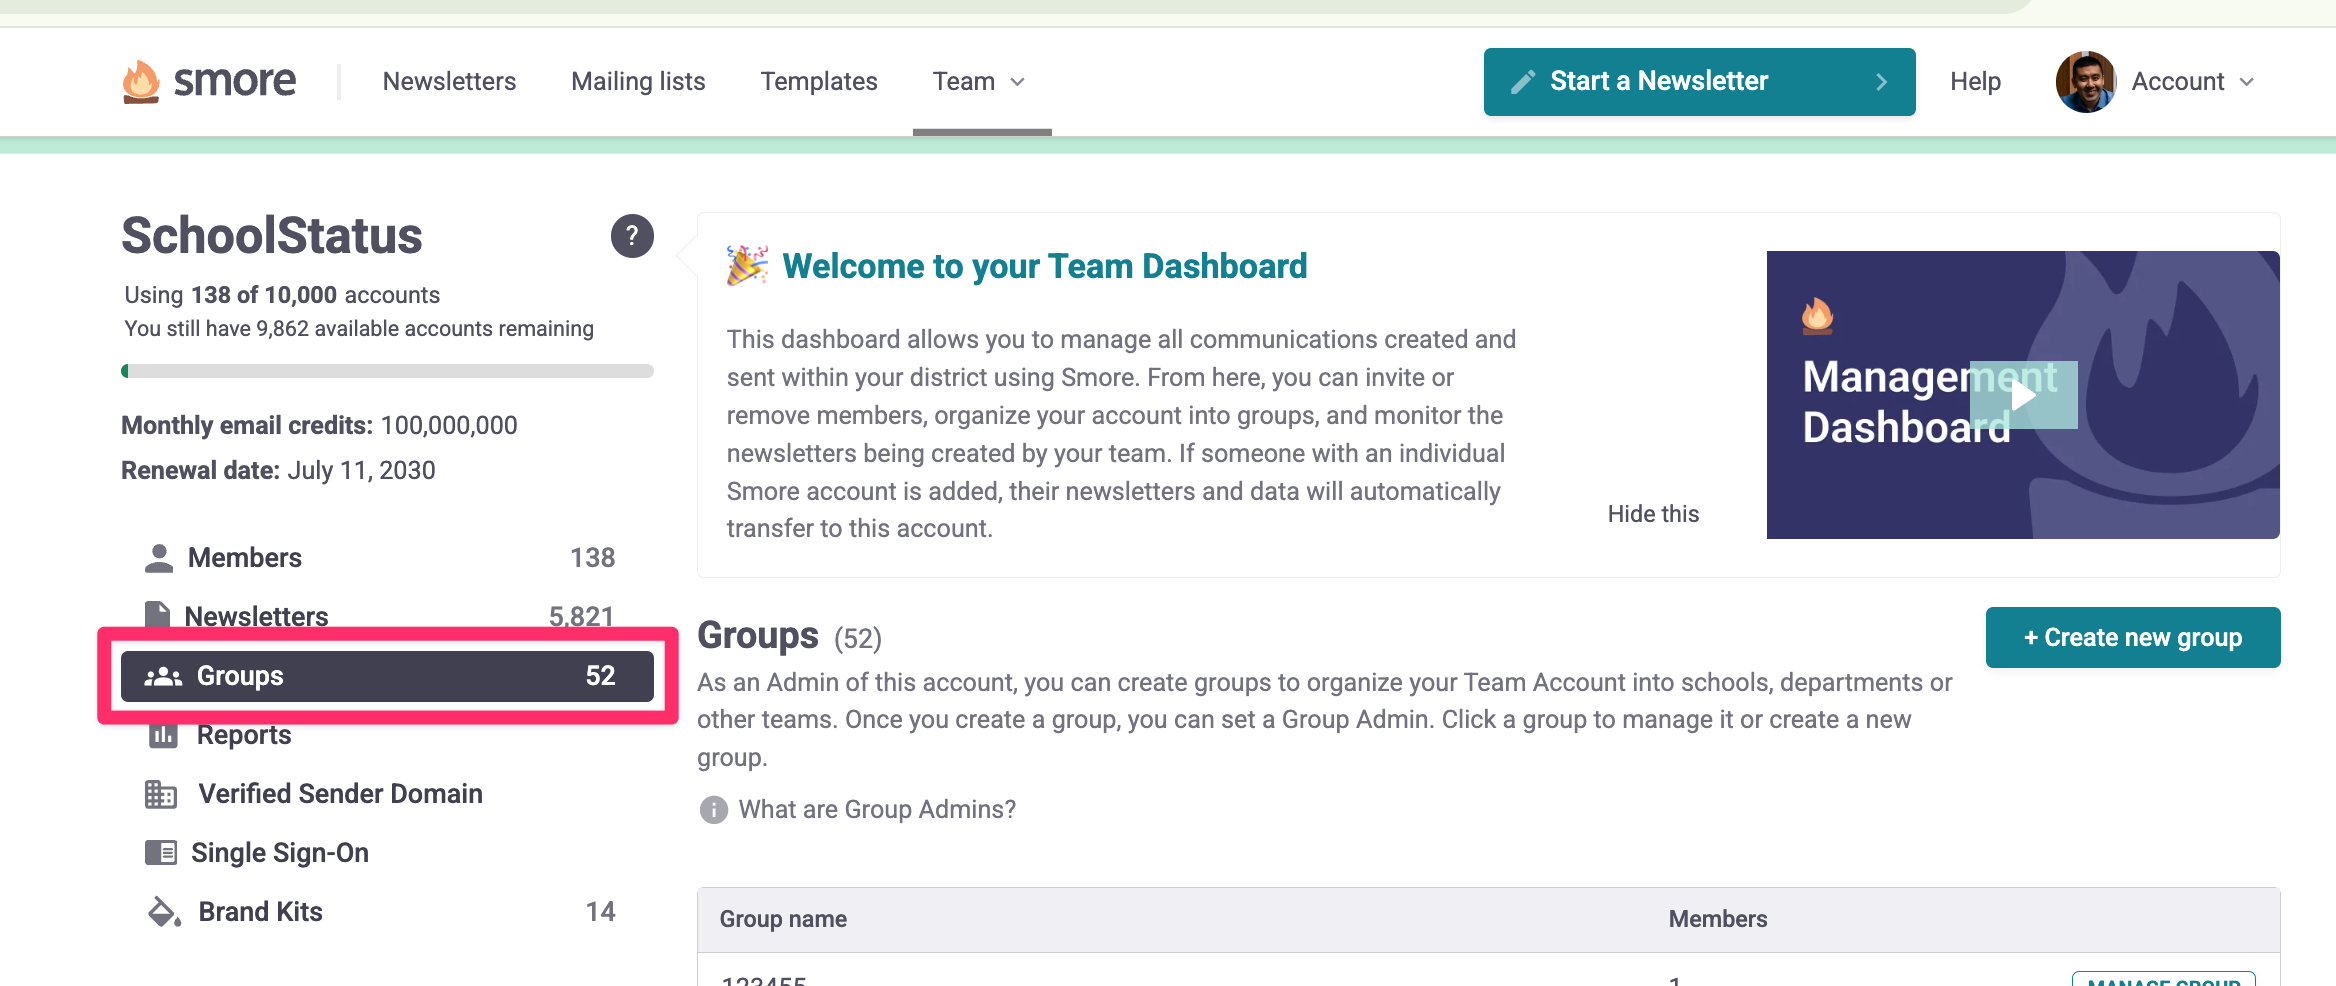Go to Mailing lists
This screenshot has height=986, width=2336.
coord(638,82)
